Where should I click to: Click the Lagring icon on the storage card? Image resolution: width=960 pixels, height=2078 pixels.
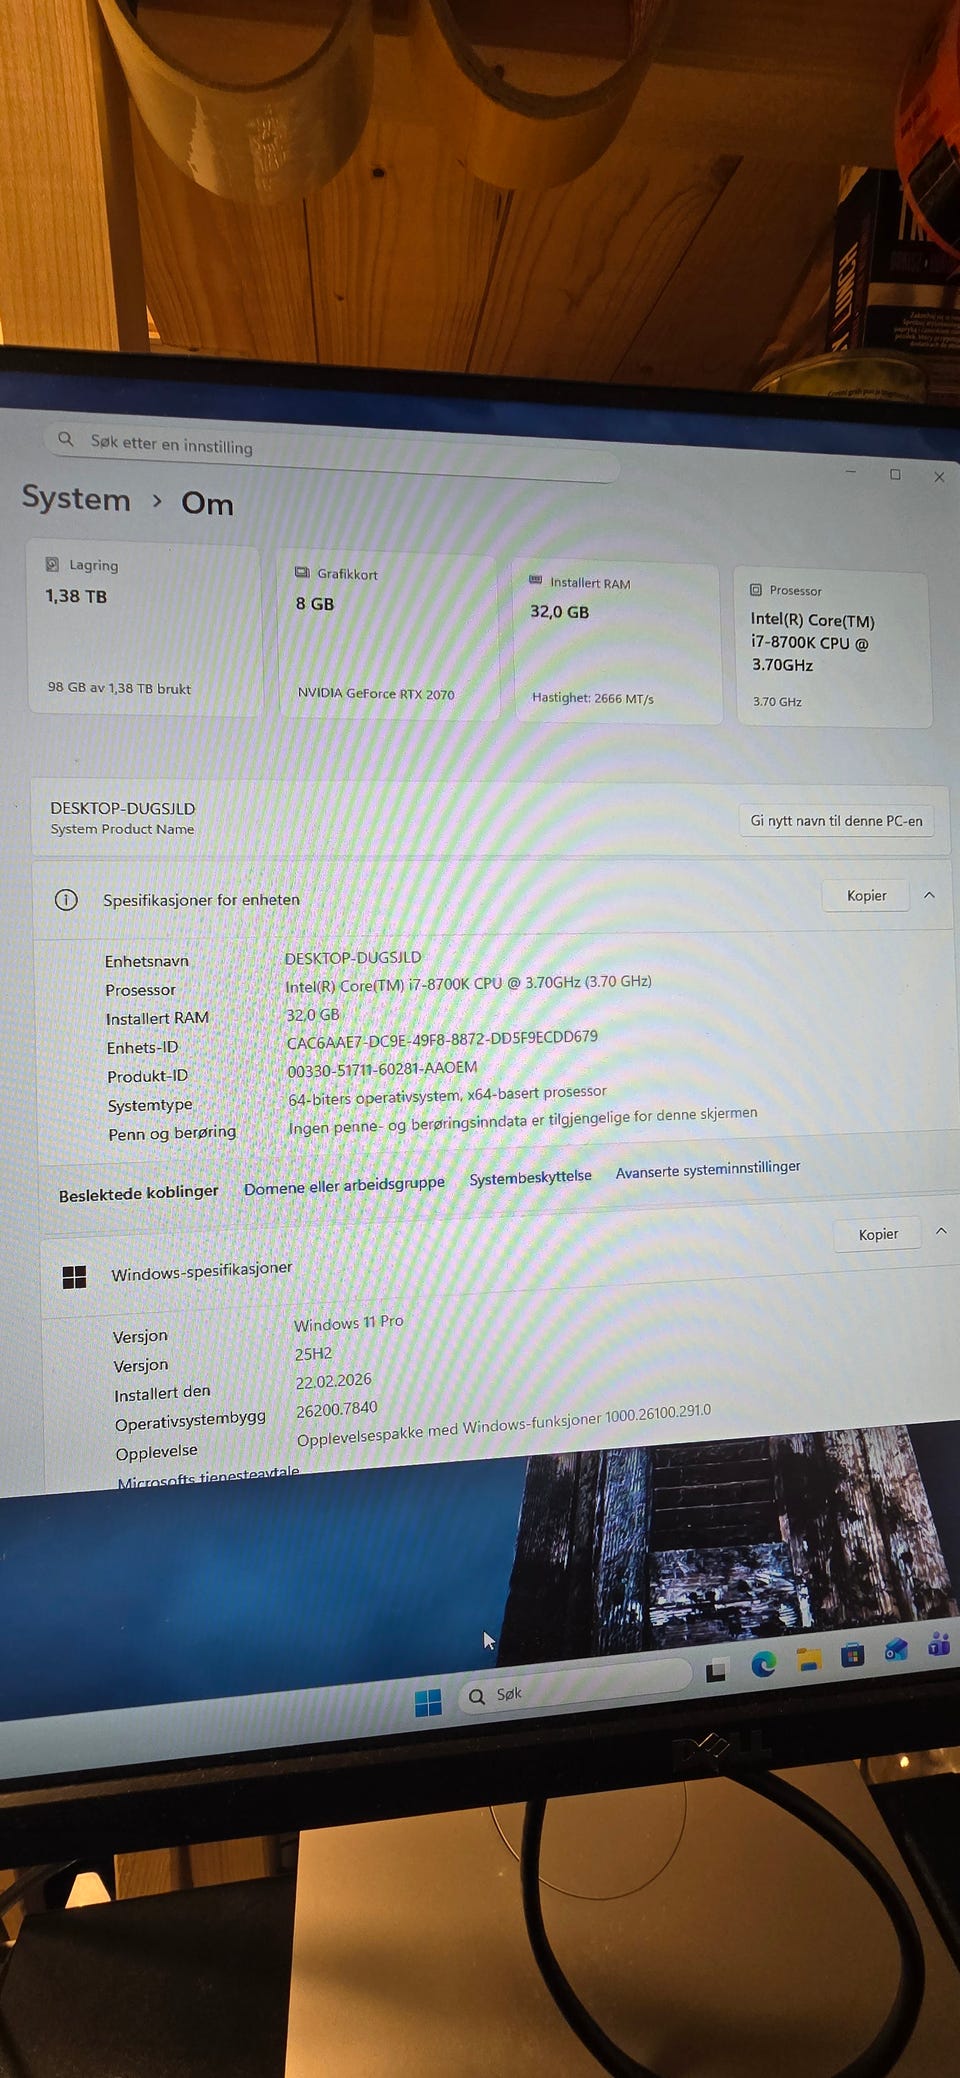pyautogui.click(x=52, y=564)
